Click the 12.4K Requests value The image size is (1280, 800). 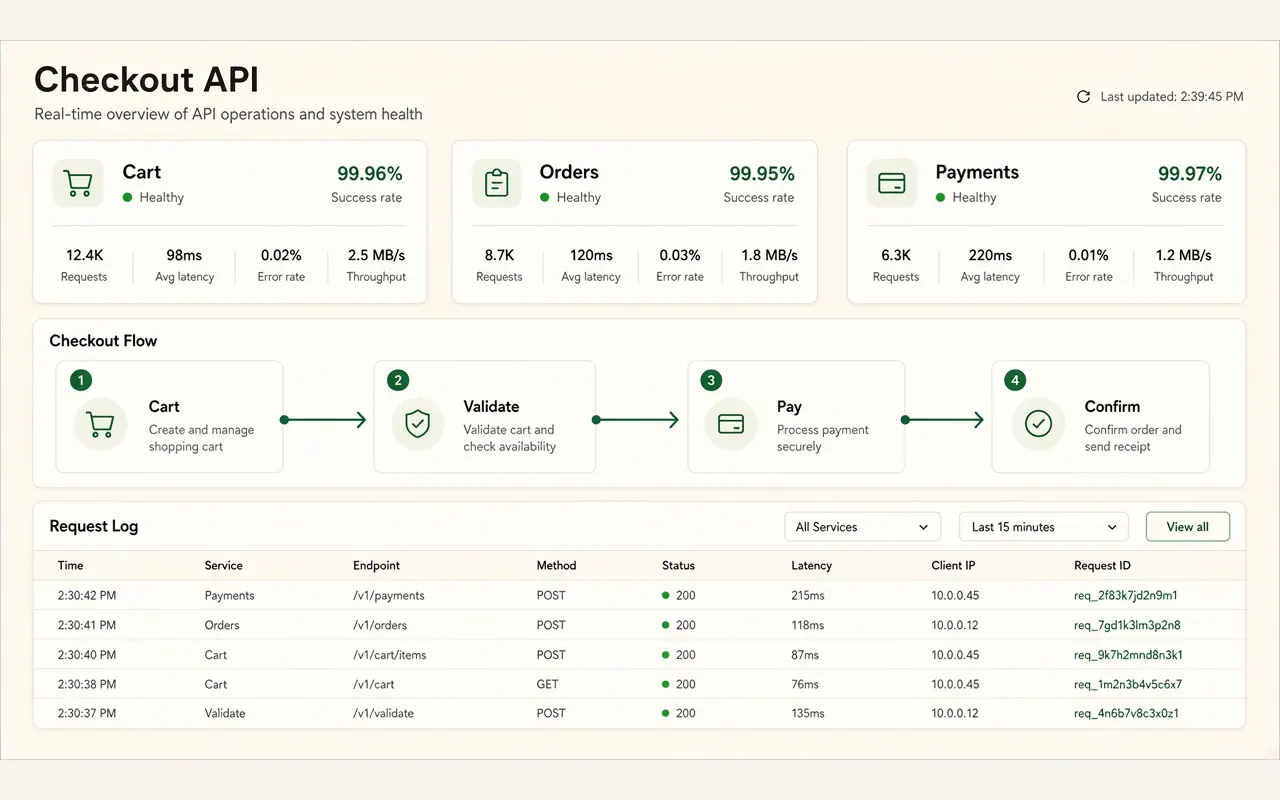pos(86,255)
